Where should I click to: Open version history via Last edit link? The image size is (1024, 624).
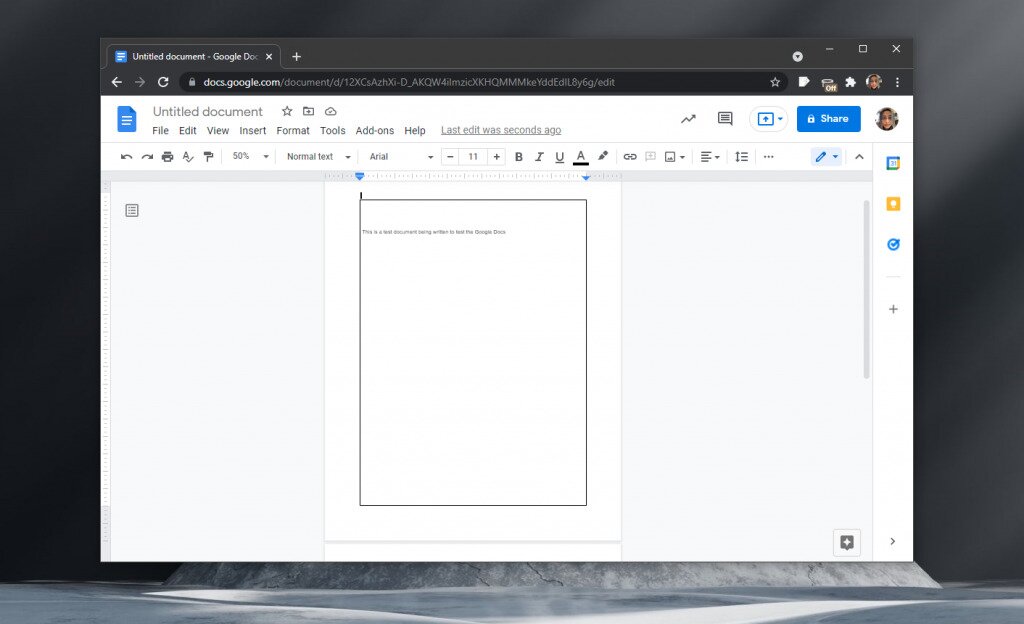pos(500,130)
